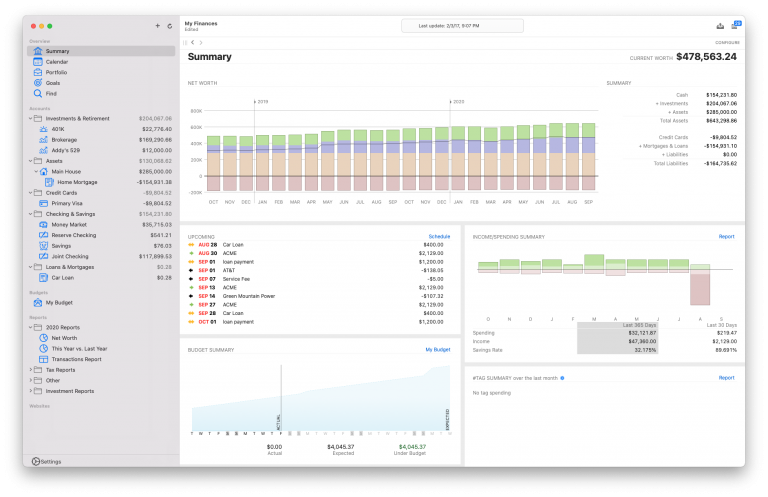
Task: Select the Find magnifier icon
Action: (x=38, y=93)
